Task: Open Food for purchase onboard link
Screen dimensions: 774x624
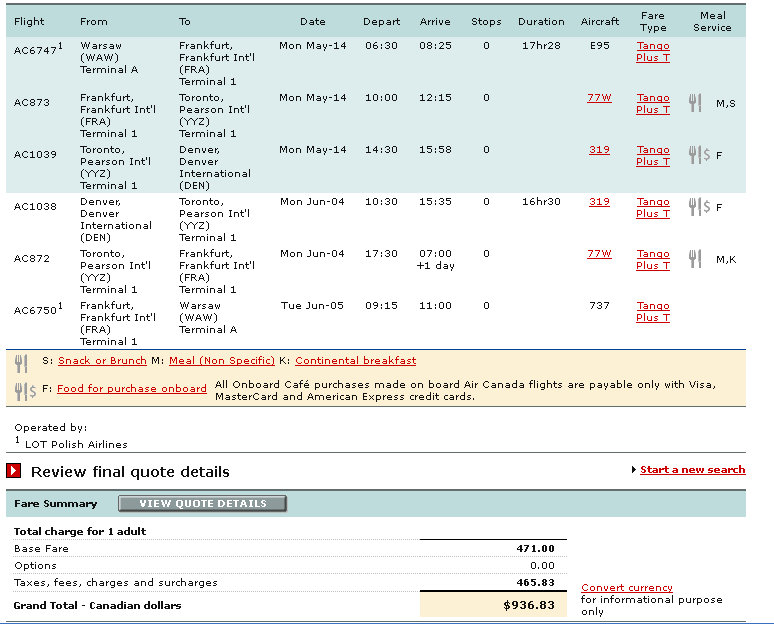Action: (132, 389)
